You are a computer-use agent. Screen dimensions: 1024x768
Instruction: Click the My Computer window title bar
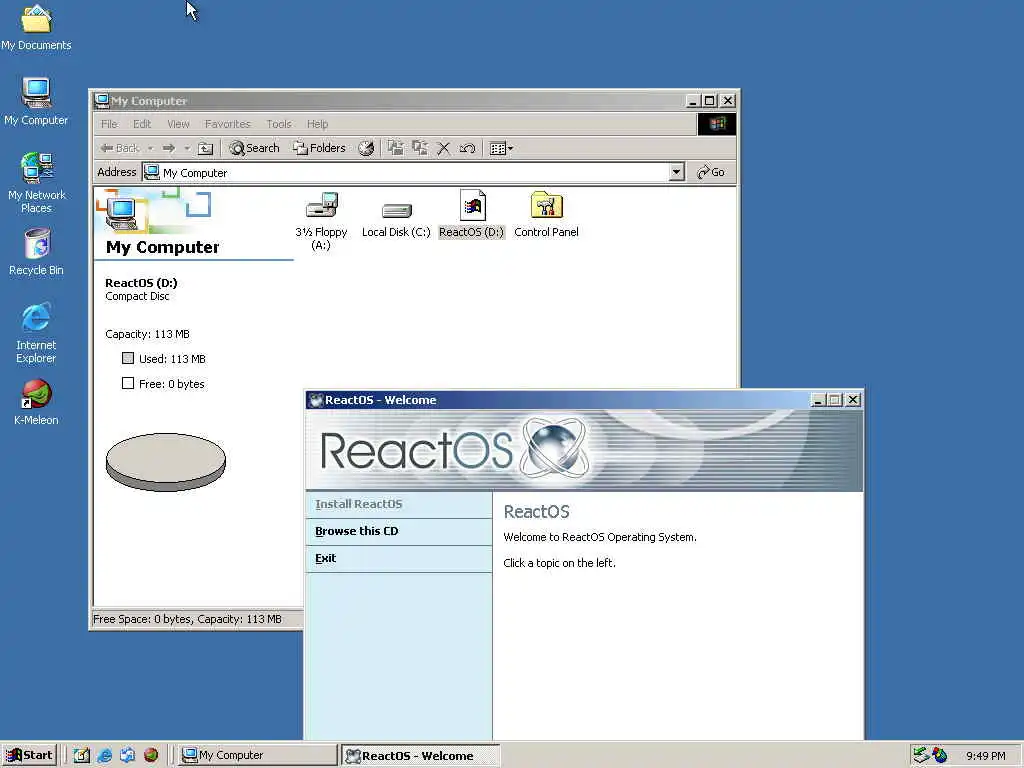(414, 101)
